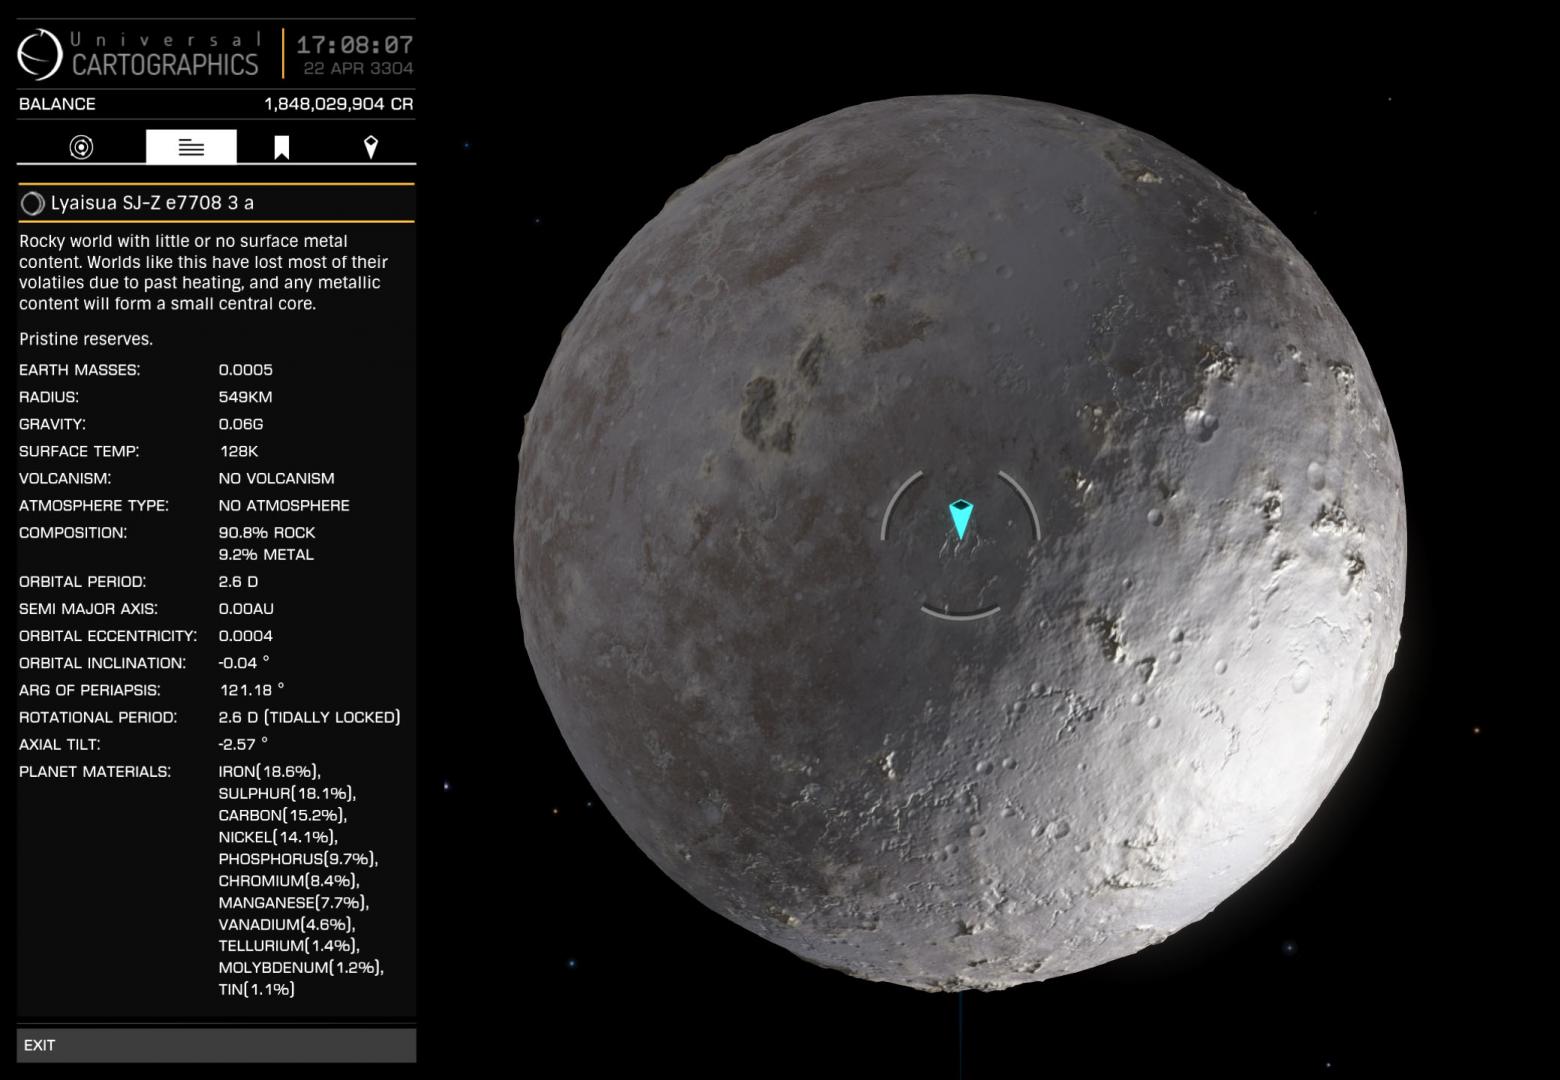
Task: Click the clock reading 17:08:07
Action: point(355,44)
